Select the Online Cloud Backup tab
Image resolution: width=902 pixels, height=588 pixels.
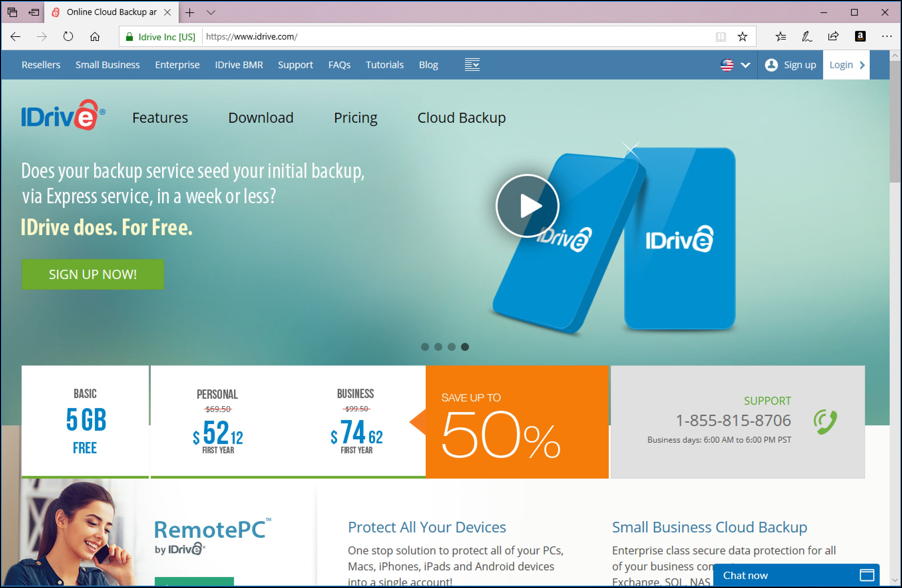point(112,12)
